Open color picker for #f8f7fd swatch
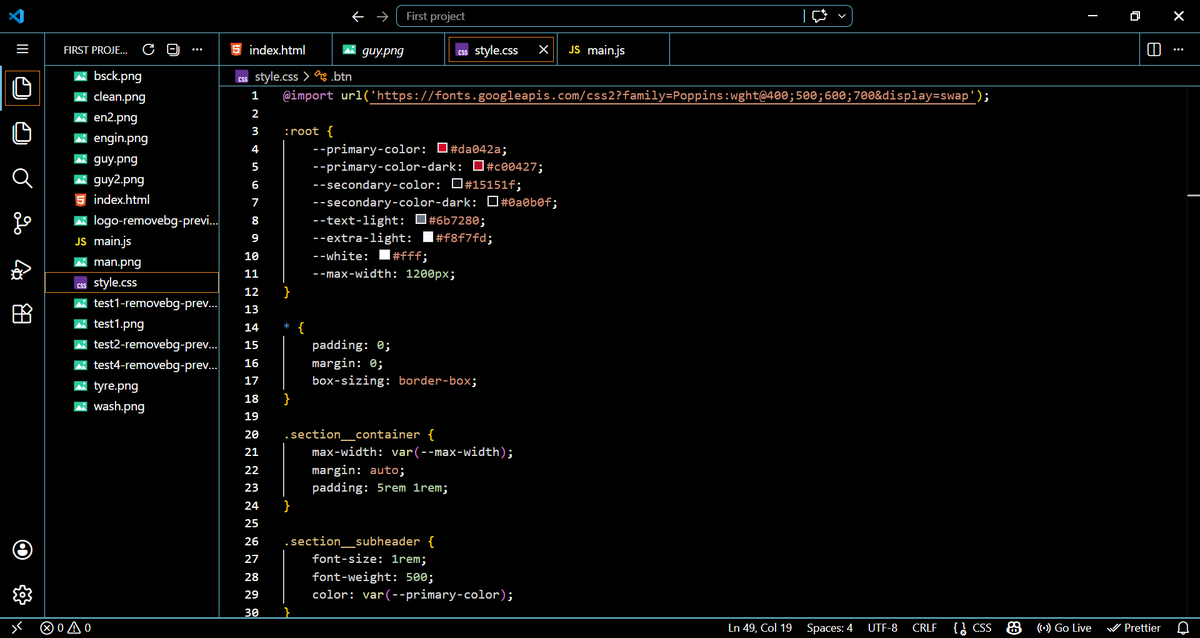This screenshot has height=638, width=1200. pyautogui.click(x=428, y=237)
